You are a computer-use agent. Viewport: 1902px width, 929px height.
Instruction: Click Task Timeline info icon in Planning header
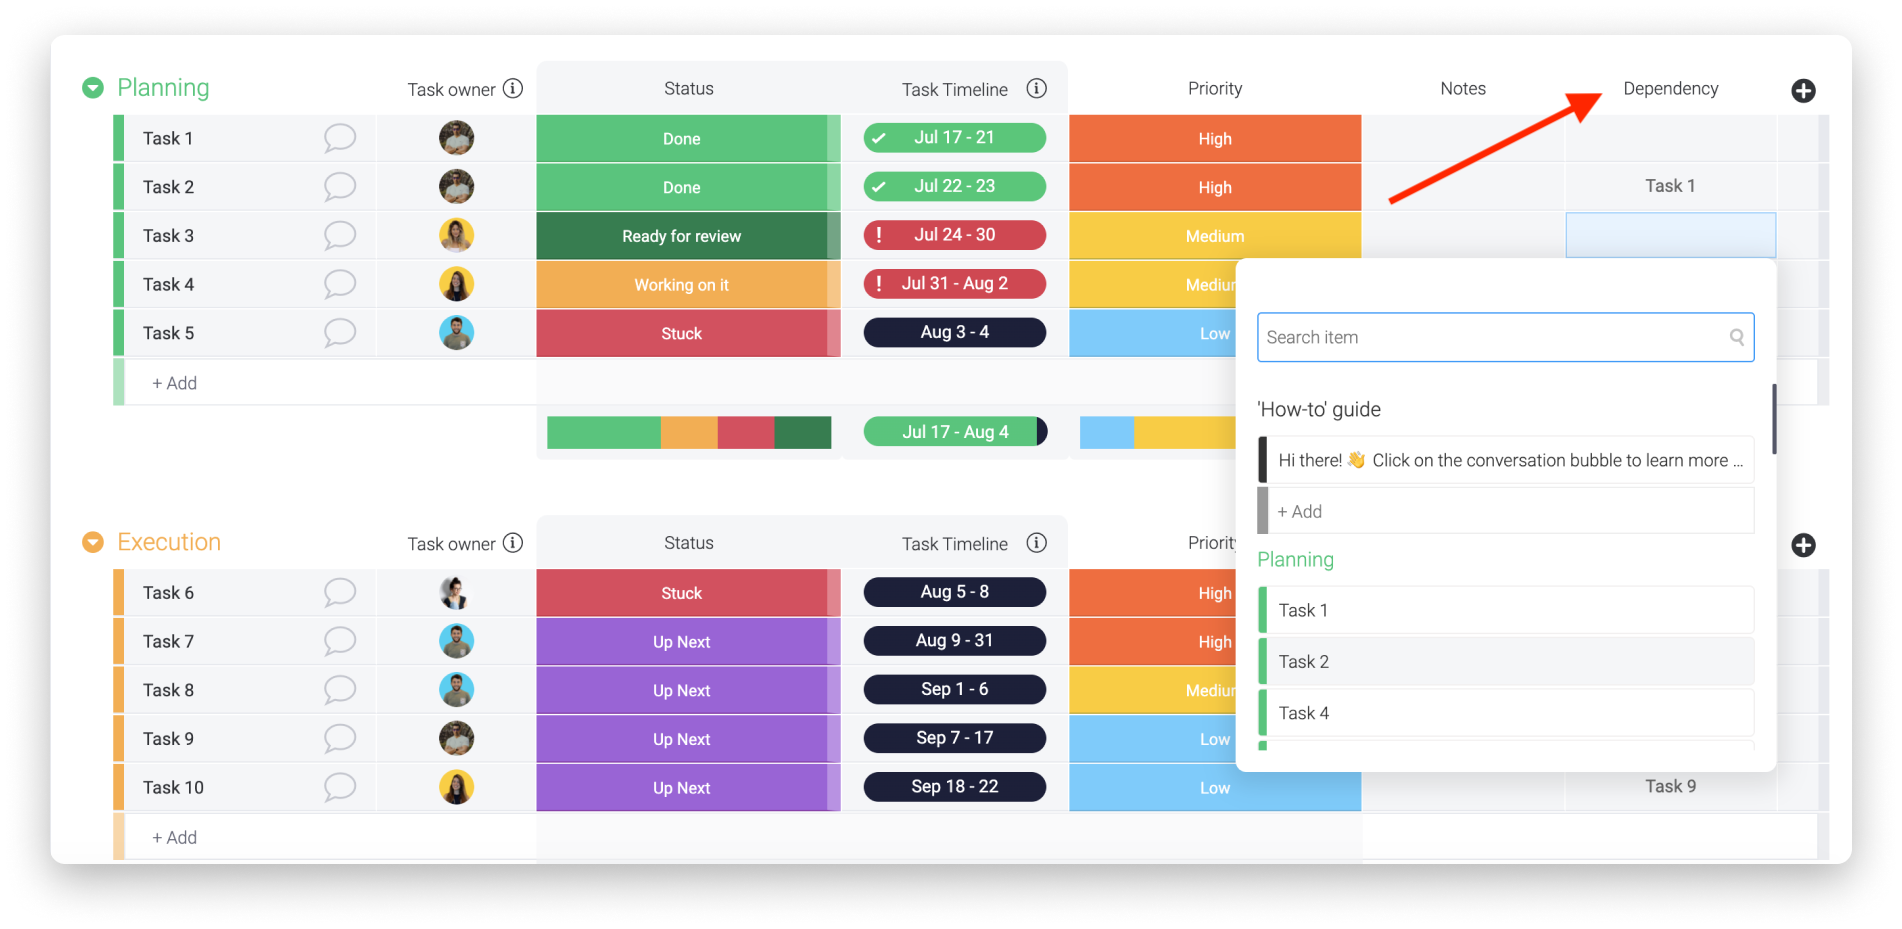[1037, 89]
